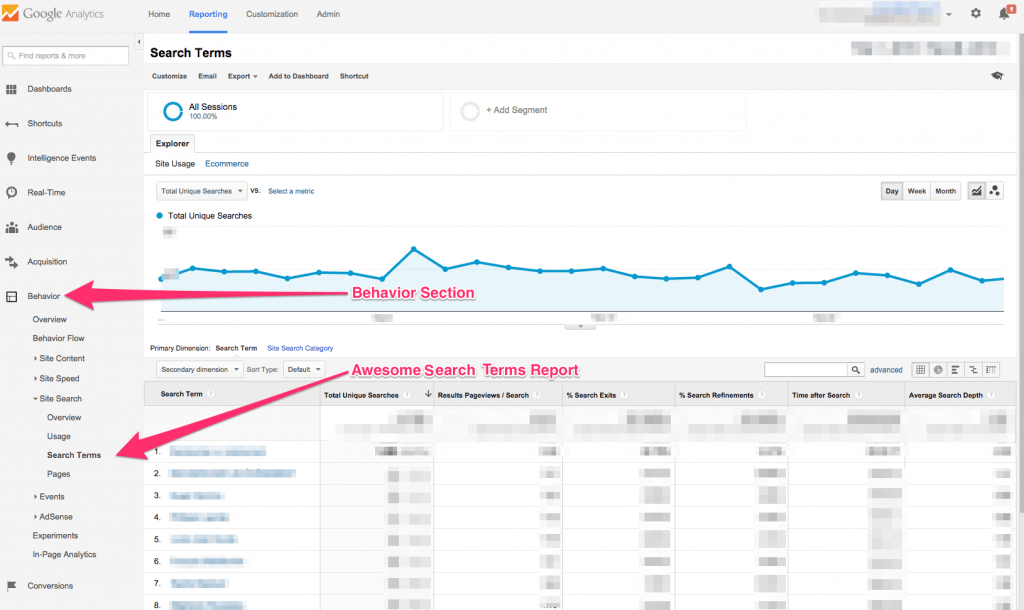
Task: Click the Shortcuts arrow icon
Action: [x=11, y=124]
